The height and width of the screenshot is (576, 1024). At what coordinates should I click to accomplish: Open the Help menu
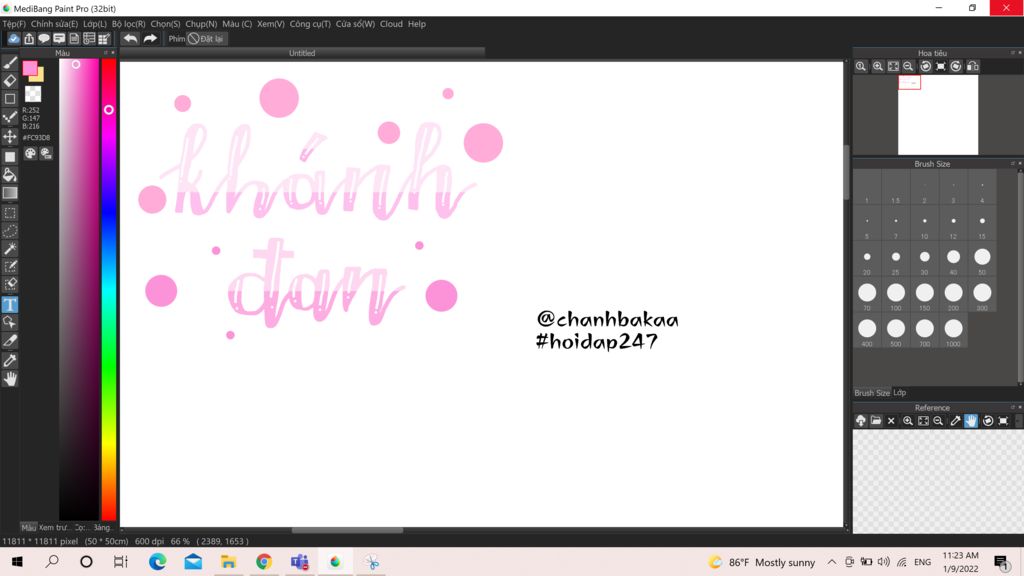(417, 24)
